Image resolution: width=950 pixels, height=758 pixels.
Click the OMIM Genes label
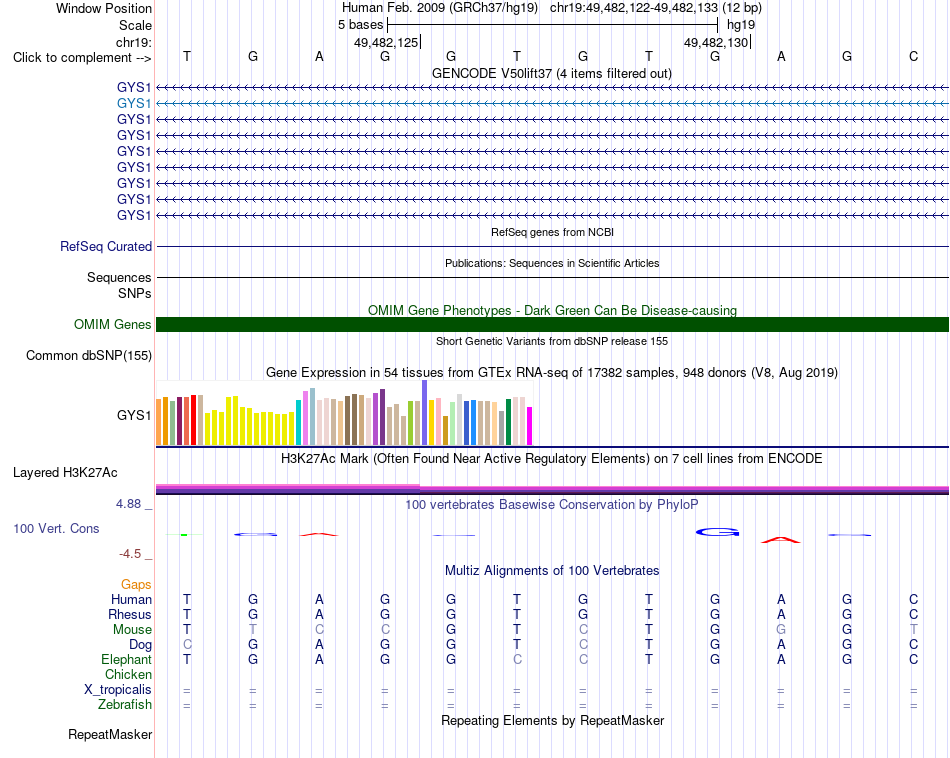click(x=112, y=325)
